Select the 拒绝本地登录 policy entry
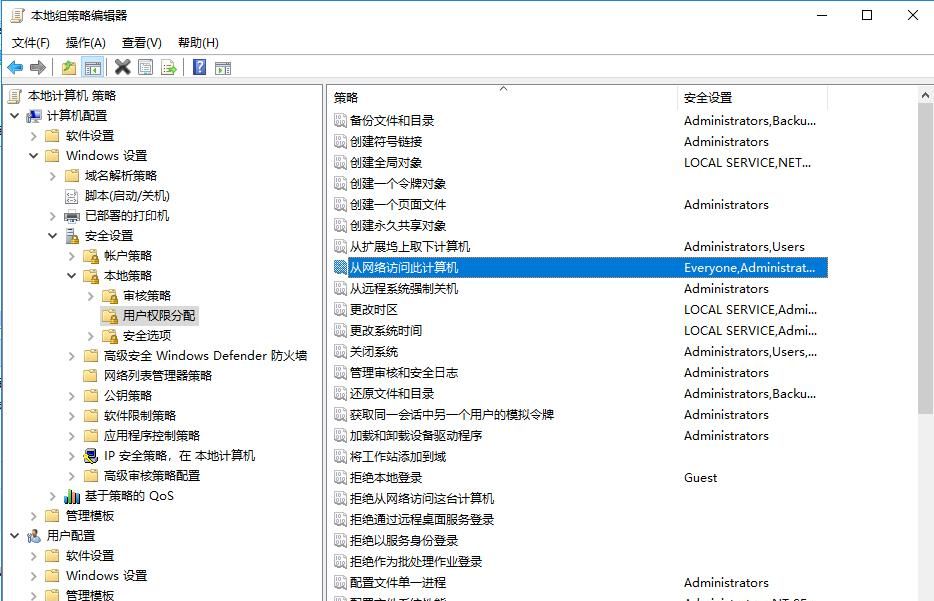The image size is (934, 601). tap(388, 477)
